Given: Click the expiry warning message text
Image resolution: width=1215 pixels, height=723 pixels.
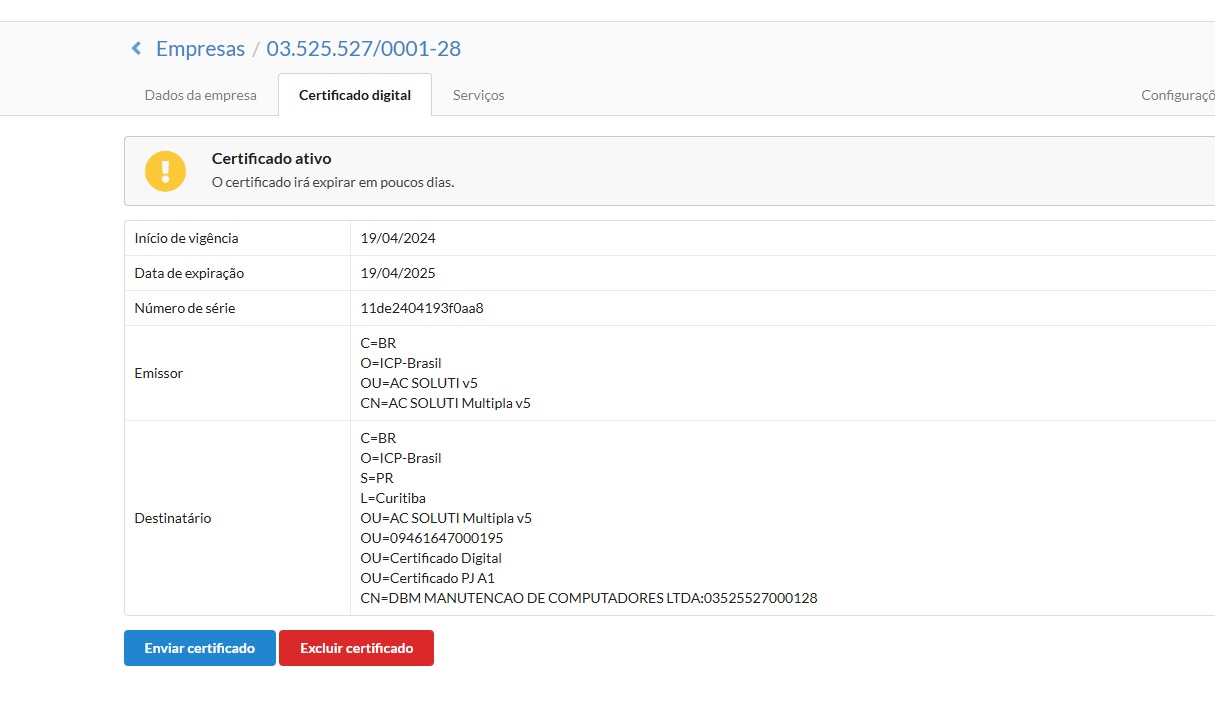Looking at the screenshot, I should click(x=333, y=183).
